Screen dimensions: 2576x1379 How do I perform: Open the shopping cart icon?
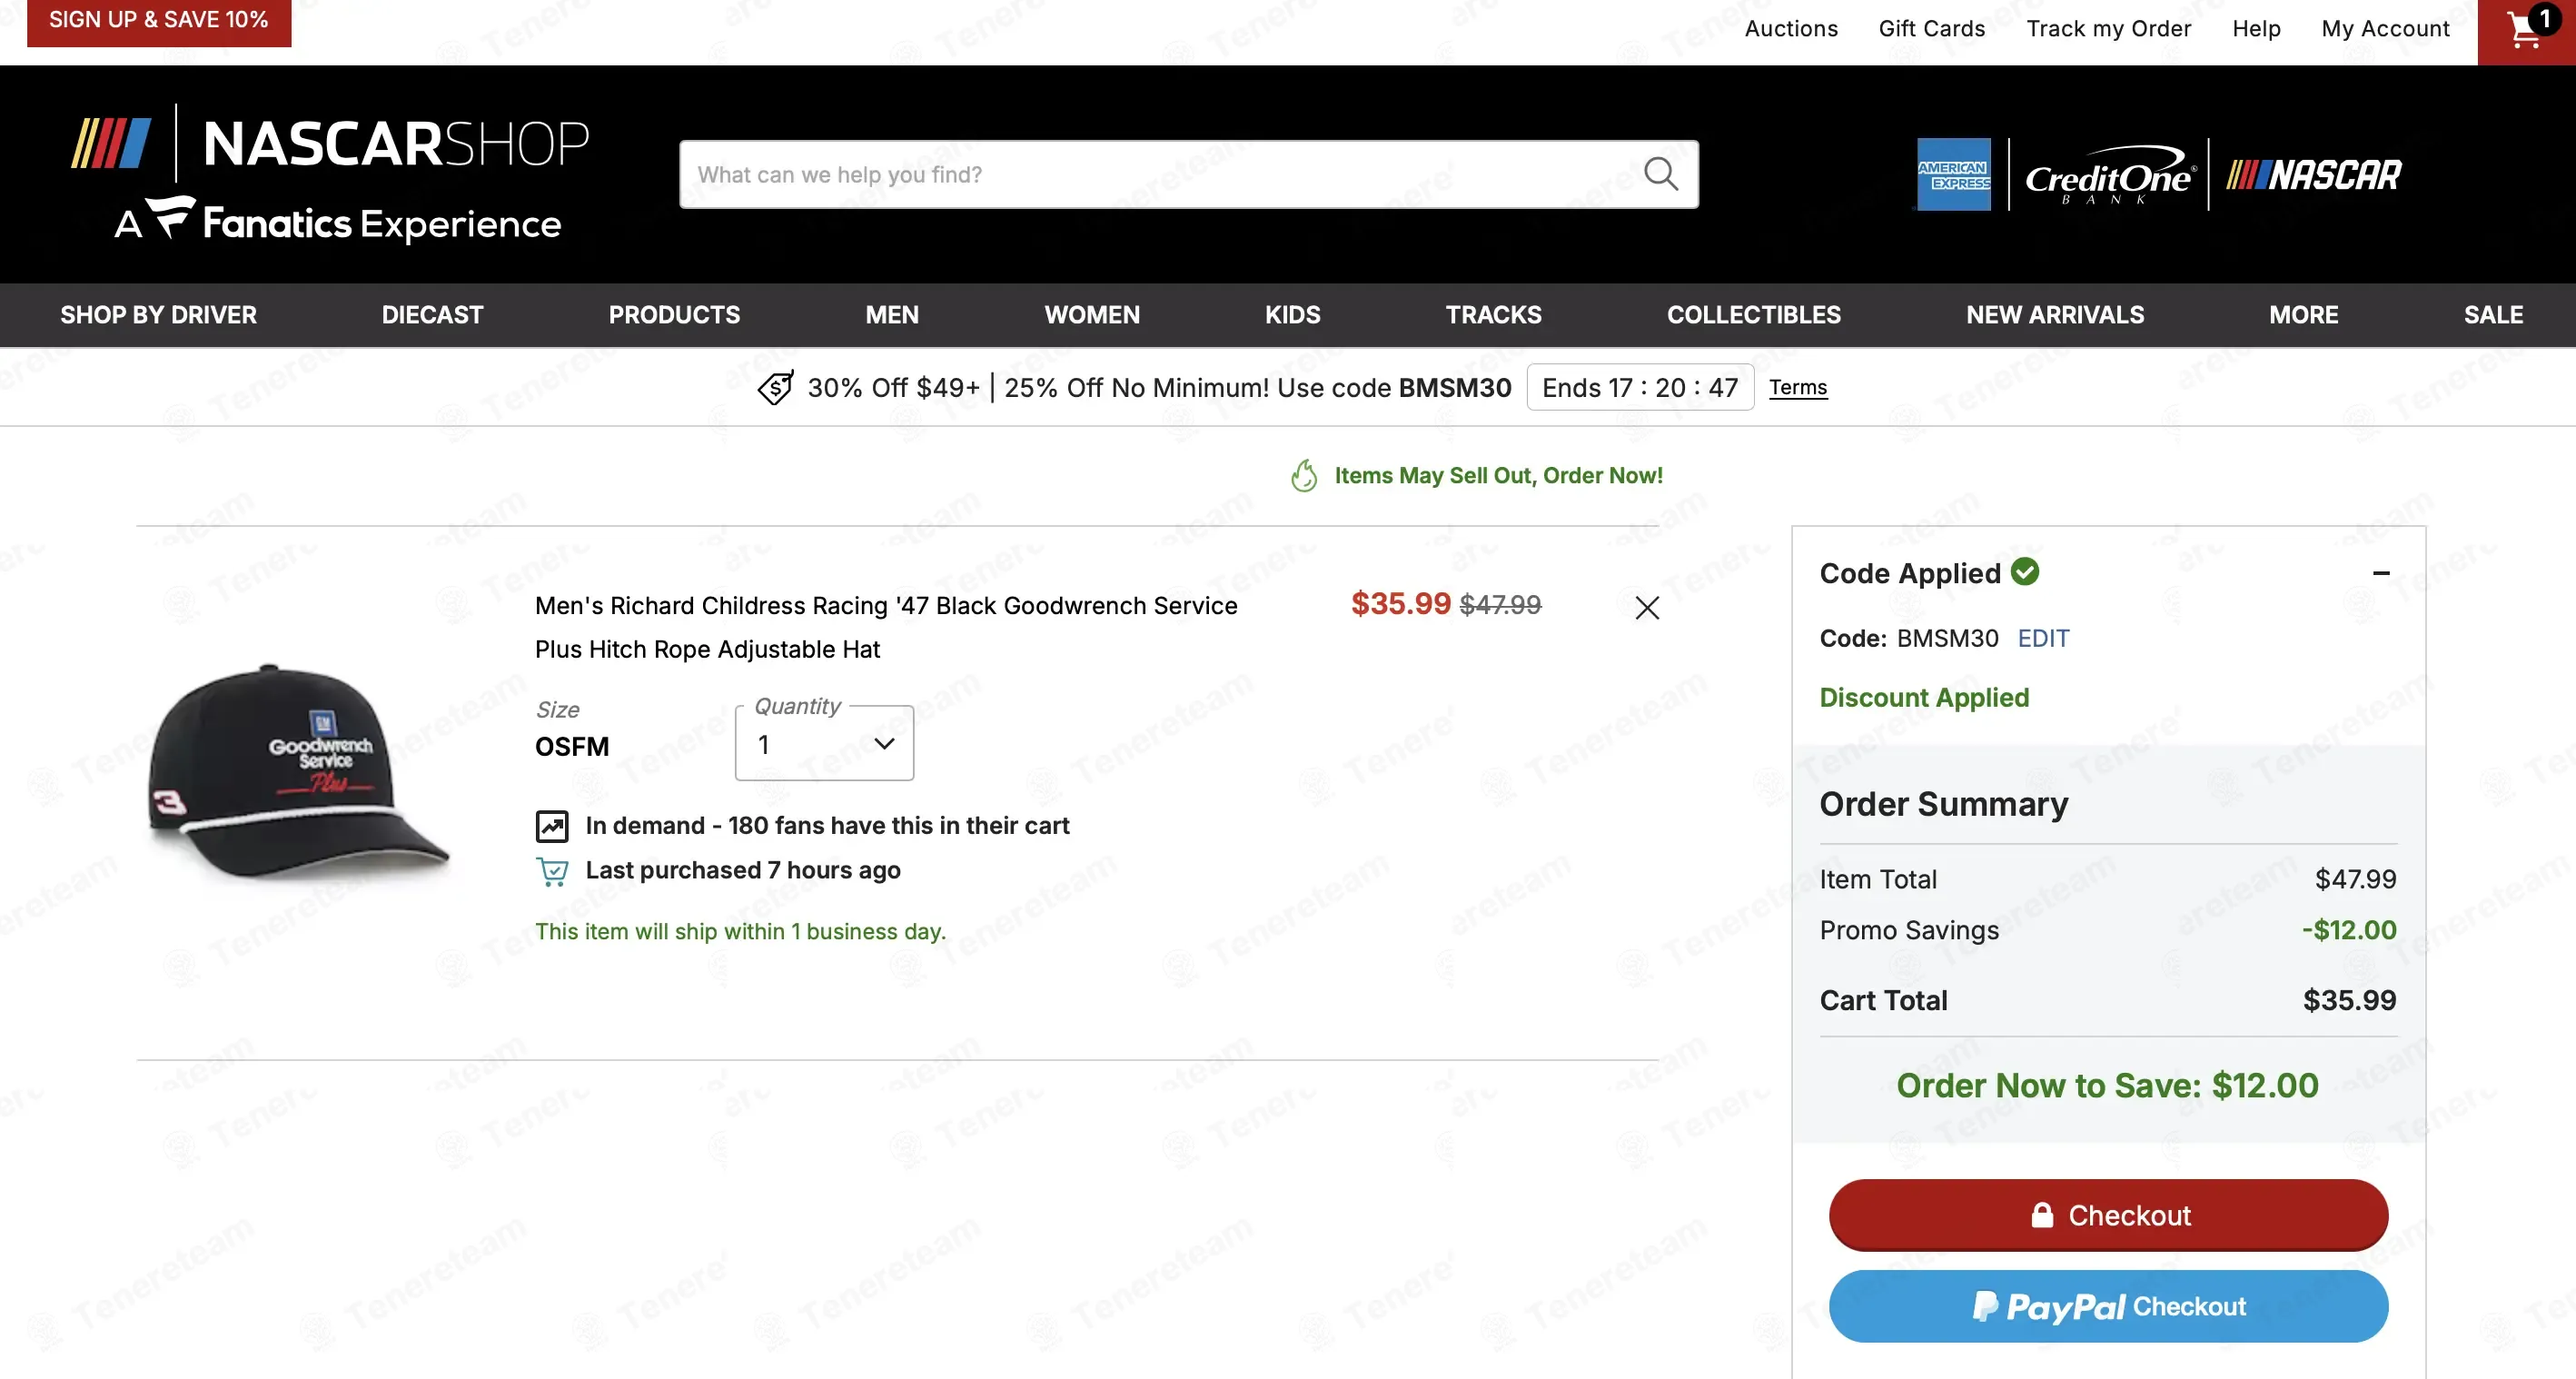coord(2526,30)
